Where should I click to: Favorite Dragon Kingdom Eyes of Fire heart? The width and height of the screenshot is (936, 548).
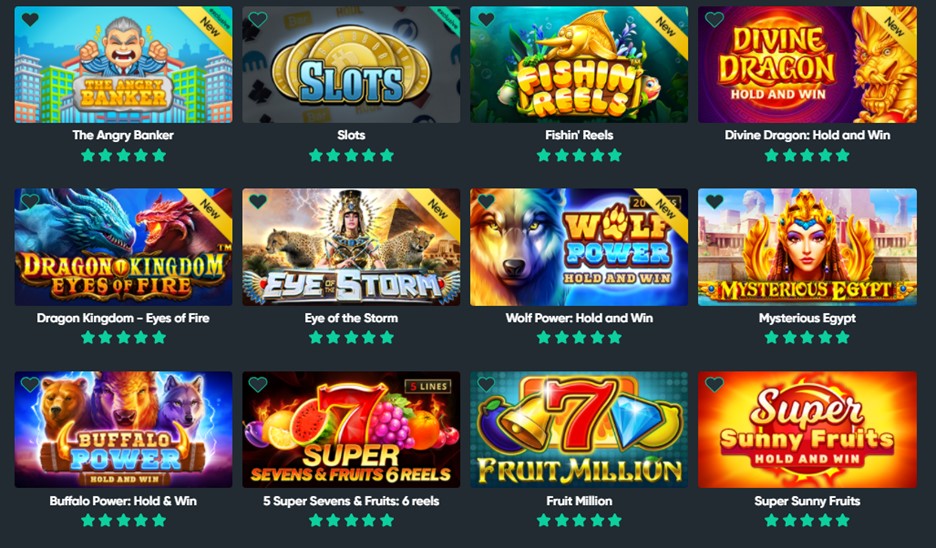(30, 201)
